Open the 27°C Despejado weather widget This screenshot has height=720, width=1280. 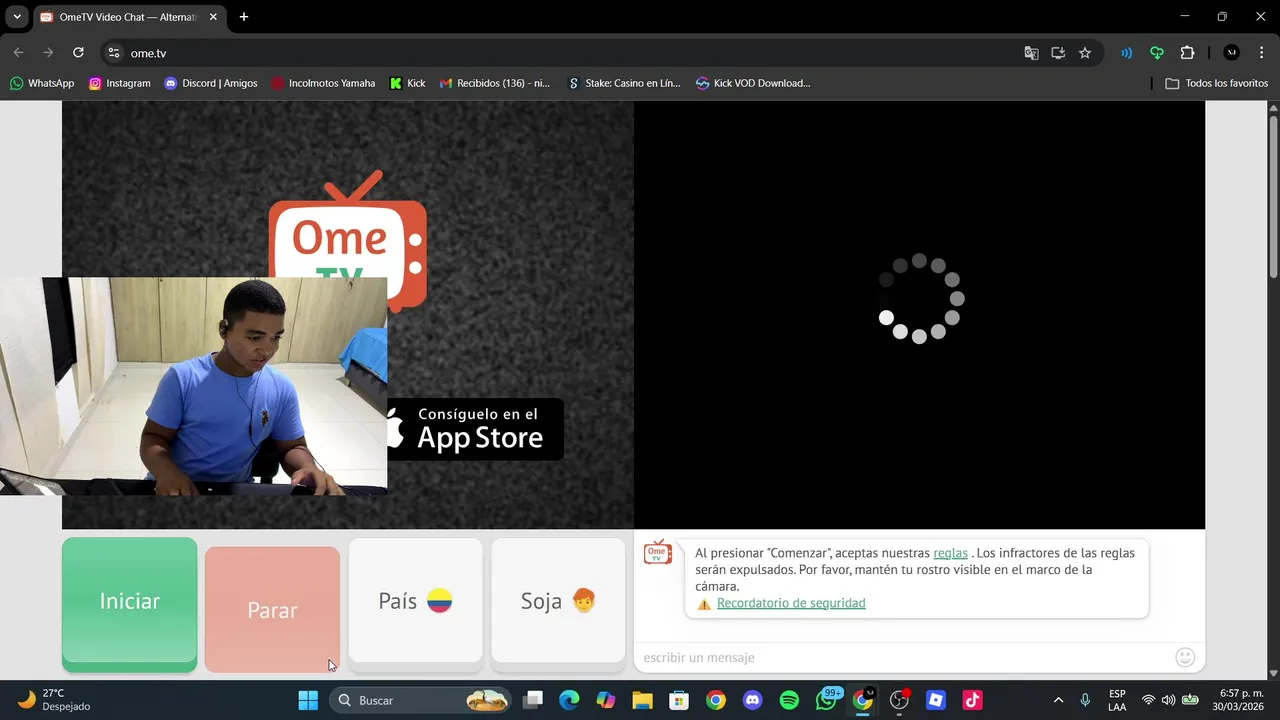pyautogui.click(x=55, y=700)
